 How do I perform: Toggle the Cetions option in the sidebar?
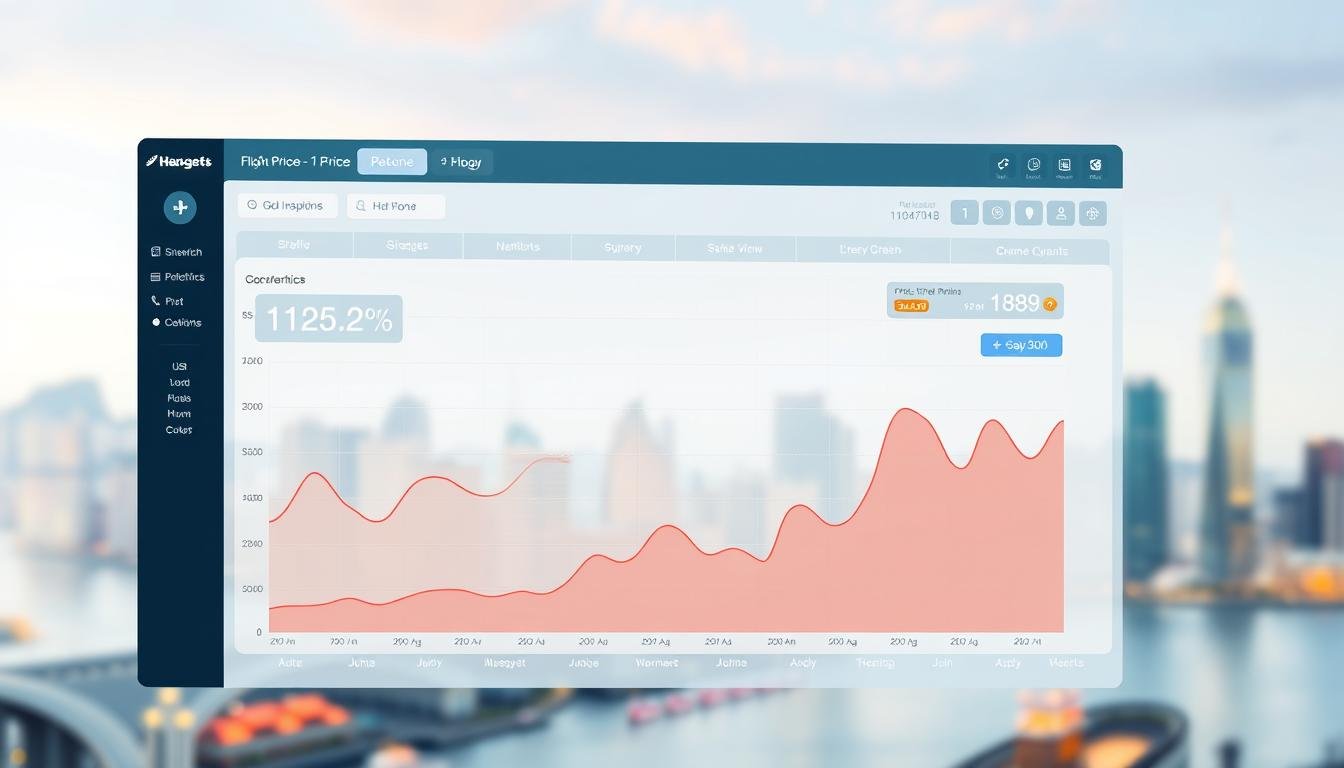pyautogui.click(x=181, y=322)
